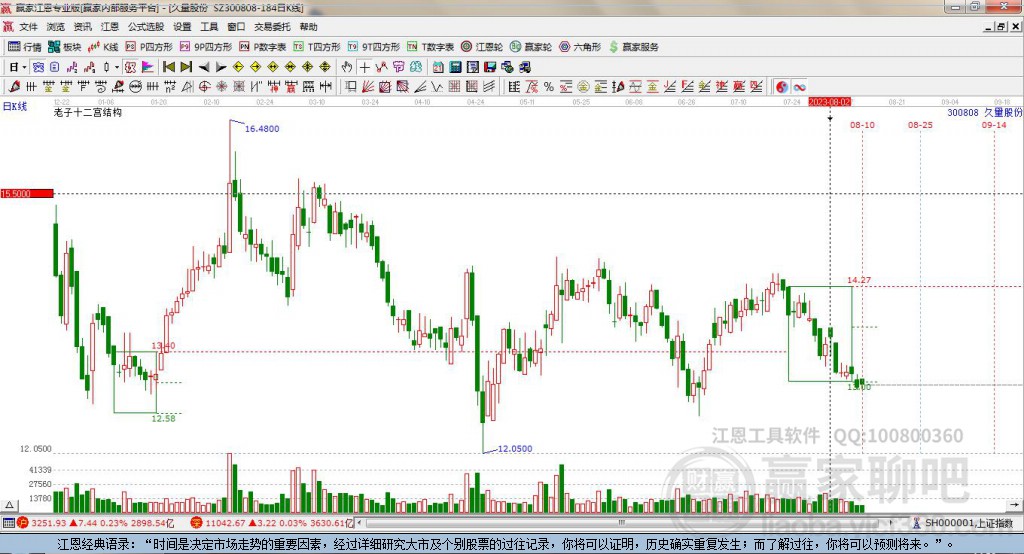Image resolution: width=1024 pixels, height=554 pixels.
Task: Open the 江恩轮 tool
Action: point(482,47)
